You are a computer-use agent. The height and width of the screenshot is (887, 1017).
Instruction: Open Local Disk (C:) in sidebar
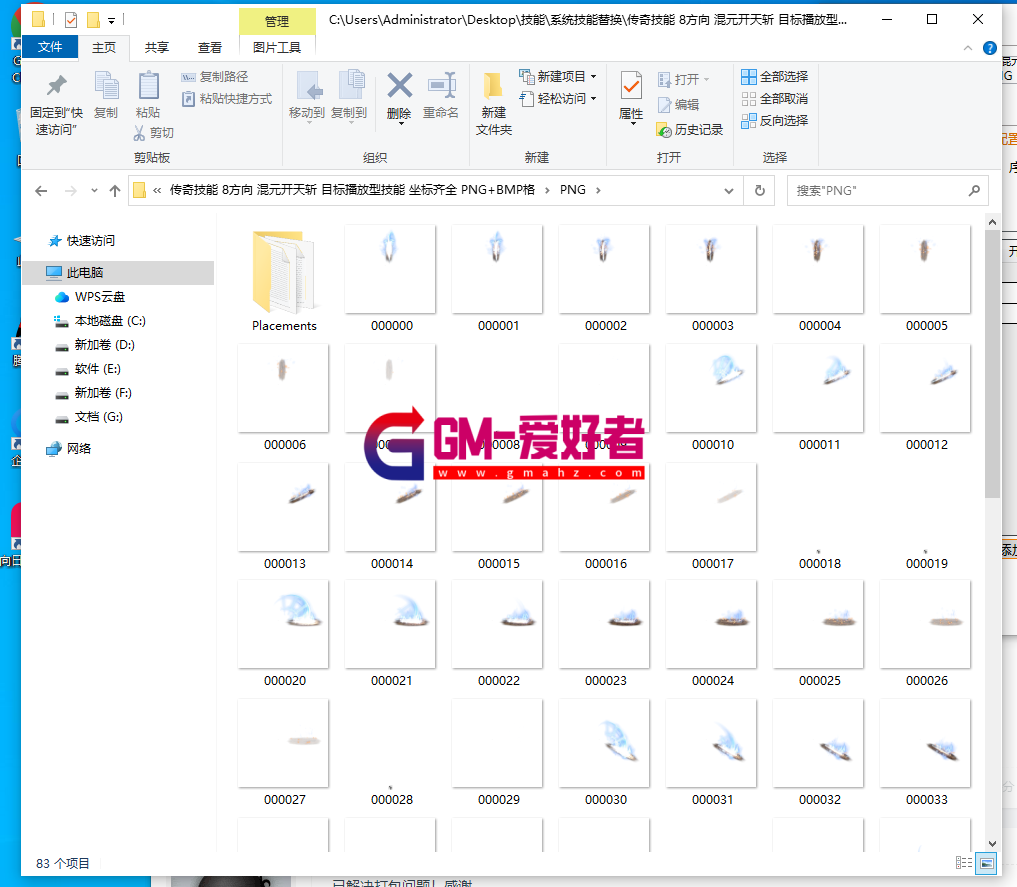(x=110, y=321)
